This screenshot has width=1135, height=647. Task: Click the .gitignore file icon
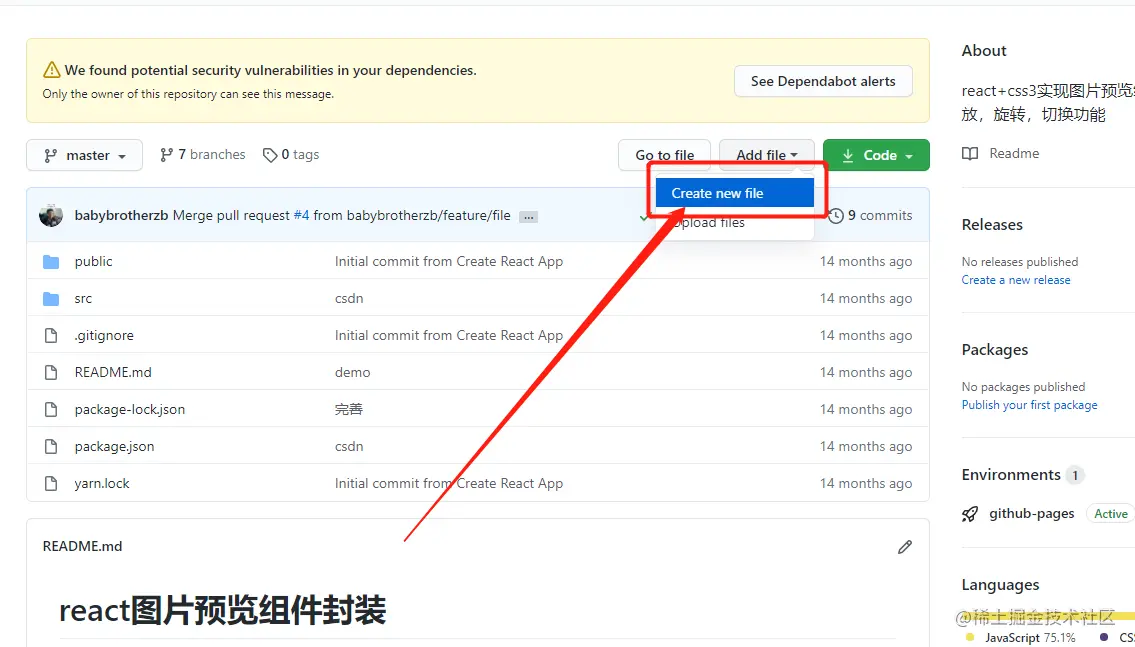[51, 335]
